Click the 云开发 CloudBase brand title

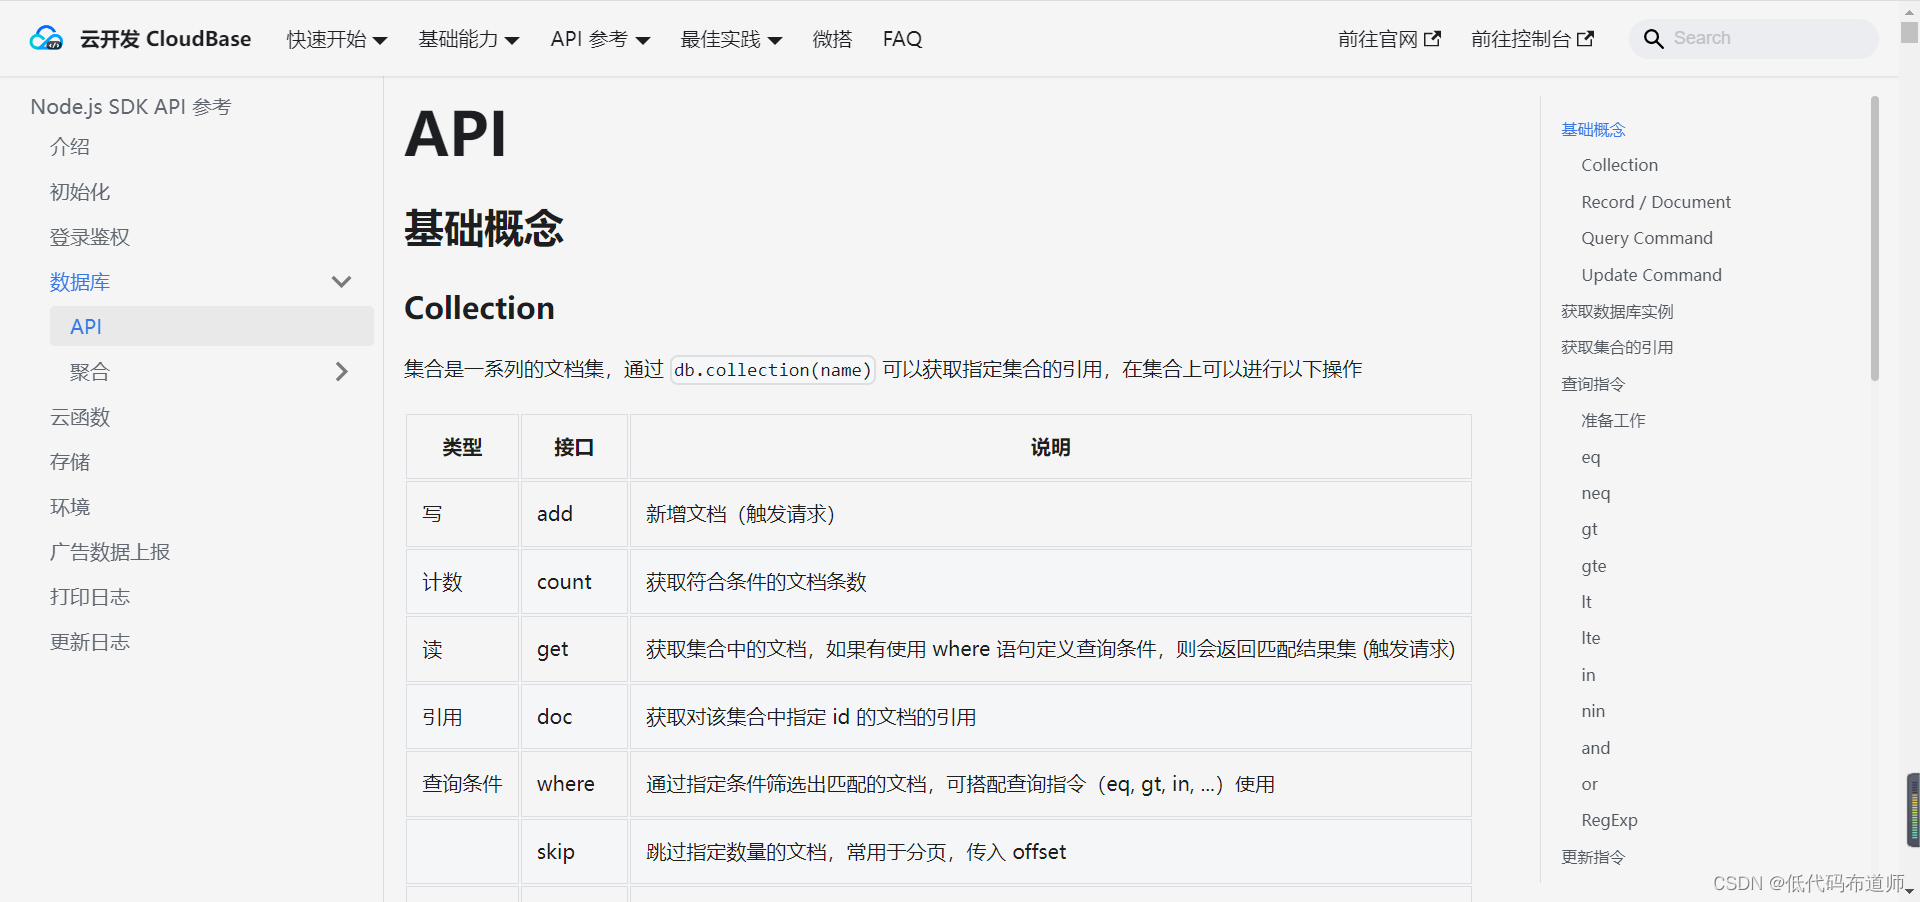coord(165,39)
